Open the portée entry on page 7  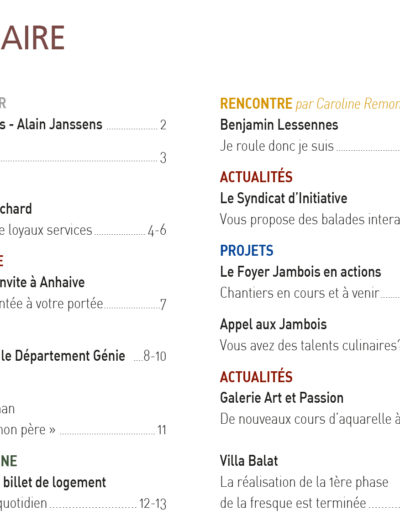click(83, 304)
